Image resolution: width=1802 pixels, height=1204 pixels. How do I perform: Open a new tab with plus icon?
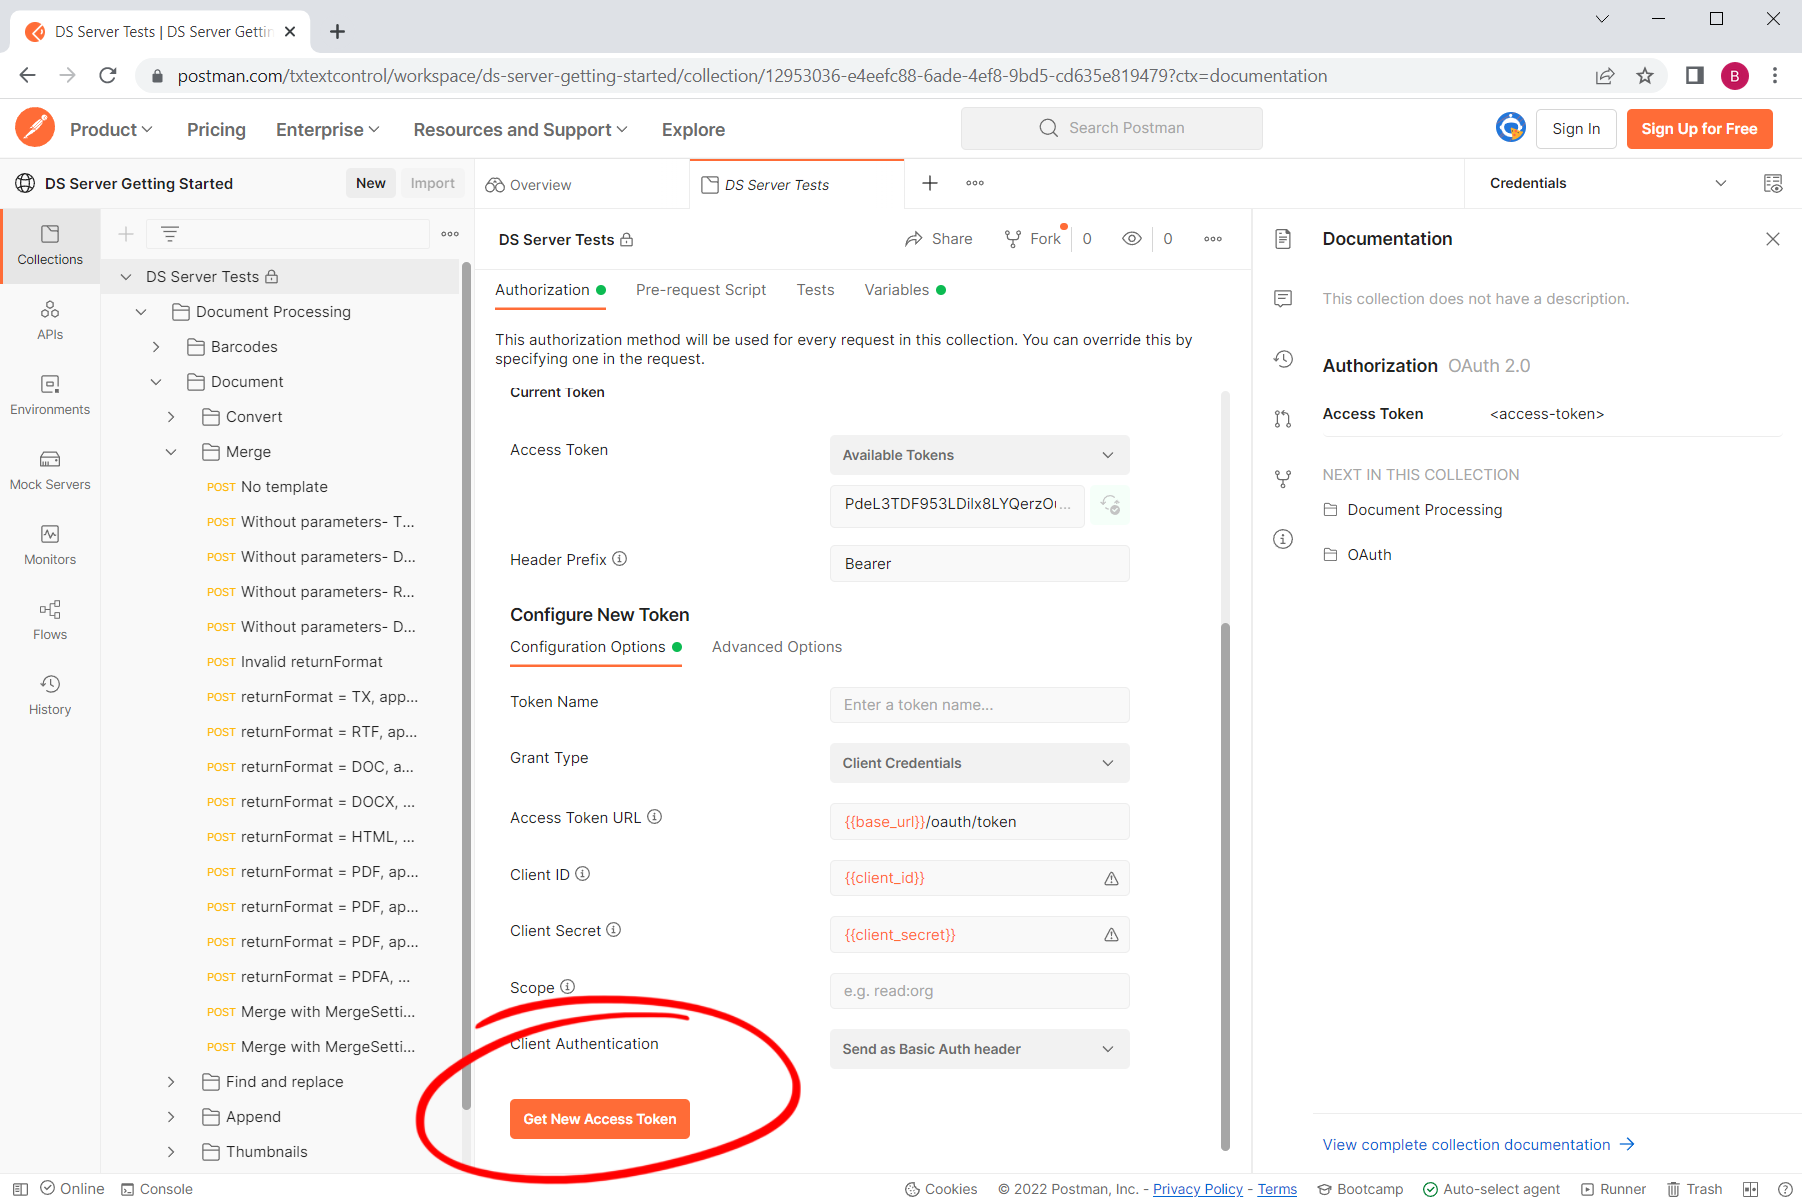click(930, 183)
